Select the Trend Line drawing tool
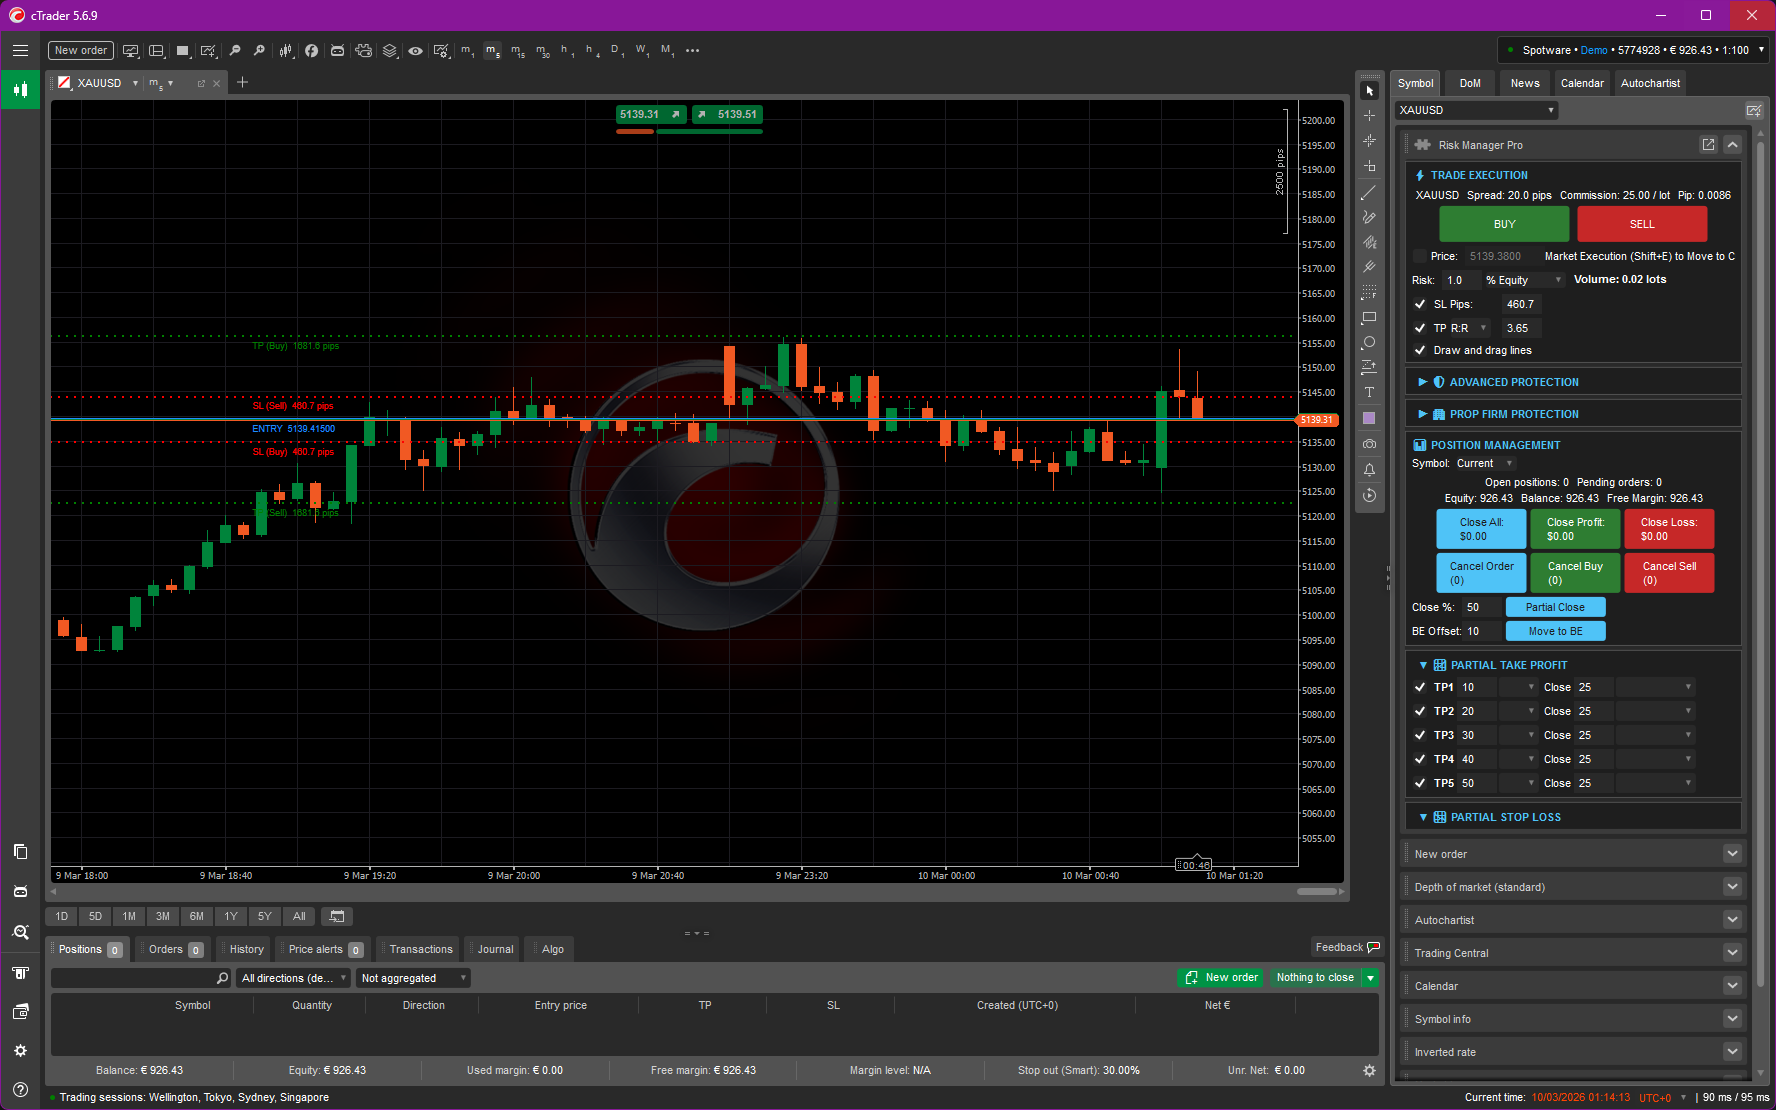 click(1370, 192)
